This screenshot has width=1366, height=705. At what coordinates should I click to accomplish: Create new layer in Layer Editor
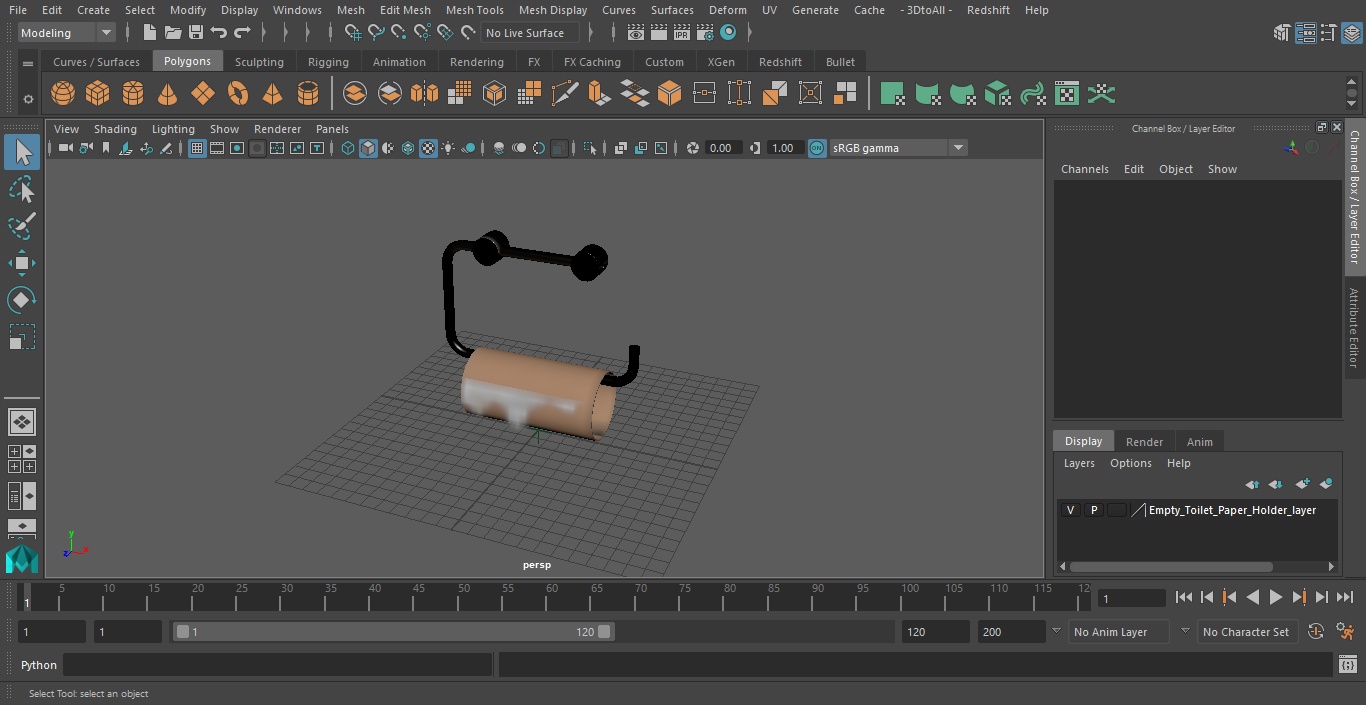pyautogui.click(x=1302, y=484)
